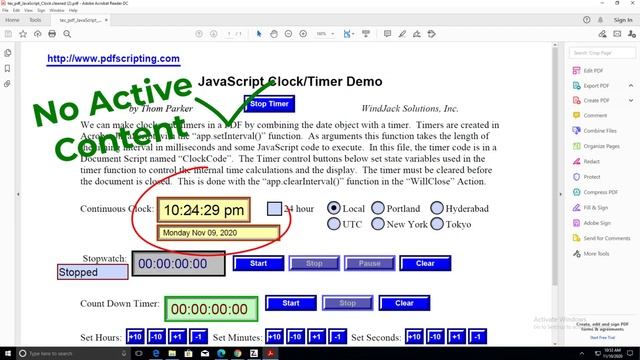Open the Organize Pages tool
This screenshot has height=360, width=640.
596,146
